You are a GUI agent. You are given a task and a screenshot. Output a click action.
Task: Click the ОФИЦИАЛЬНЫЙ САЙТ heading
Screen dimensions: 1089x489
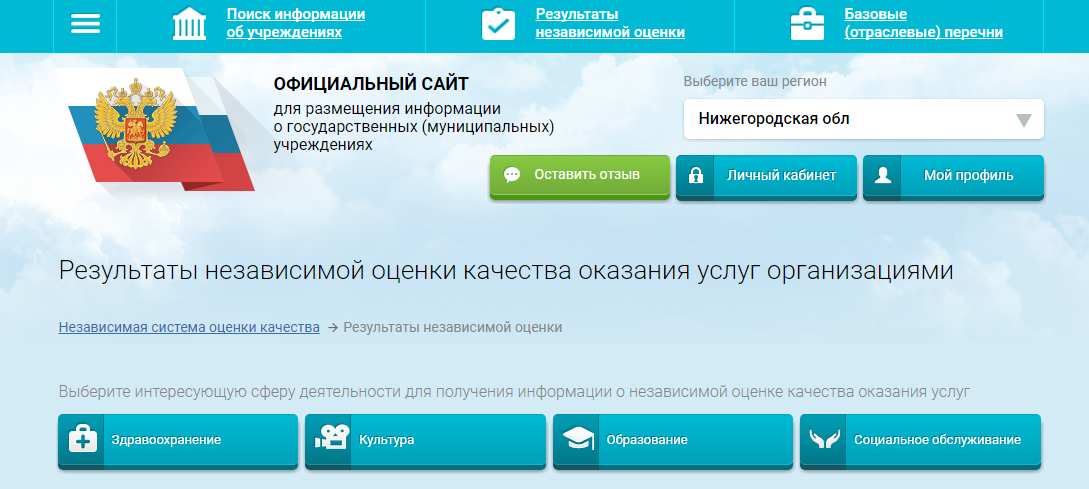[371, 84]
